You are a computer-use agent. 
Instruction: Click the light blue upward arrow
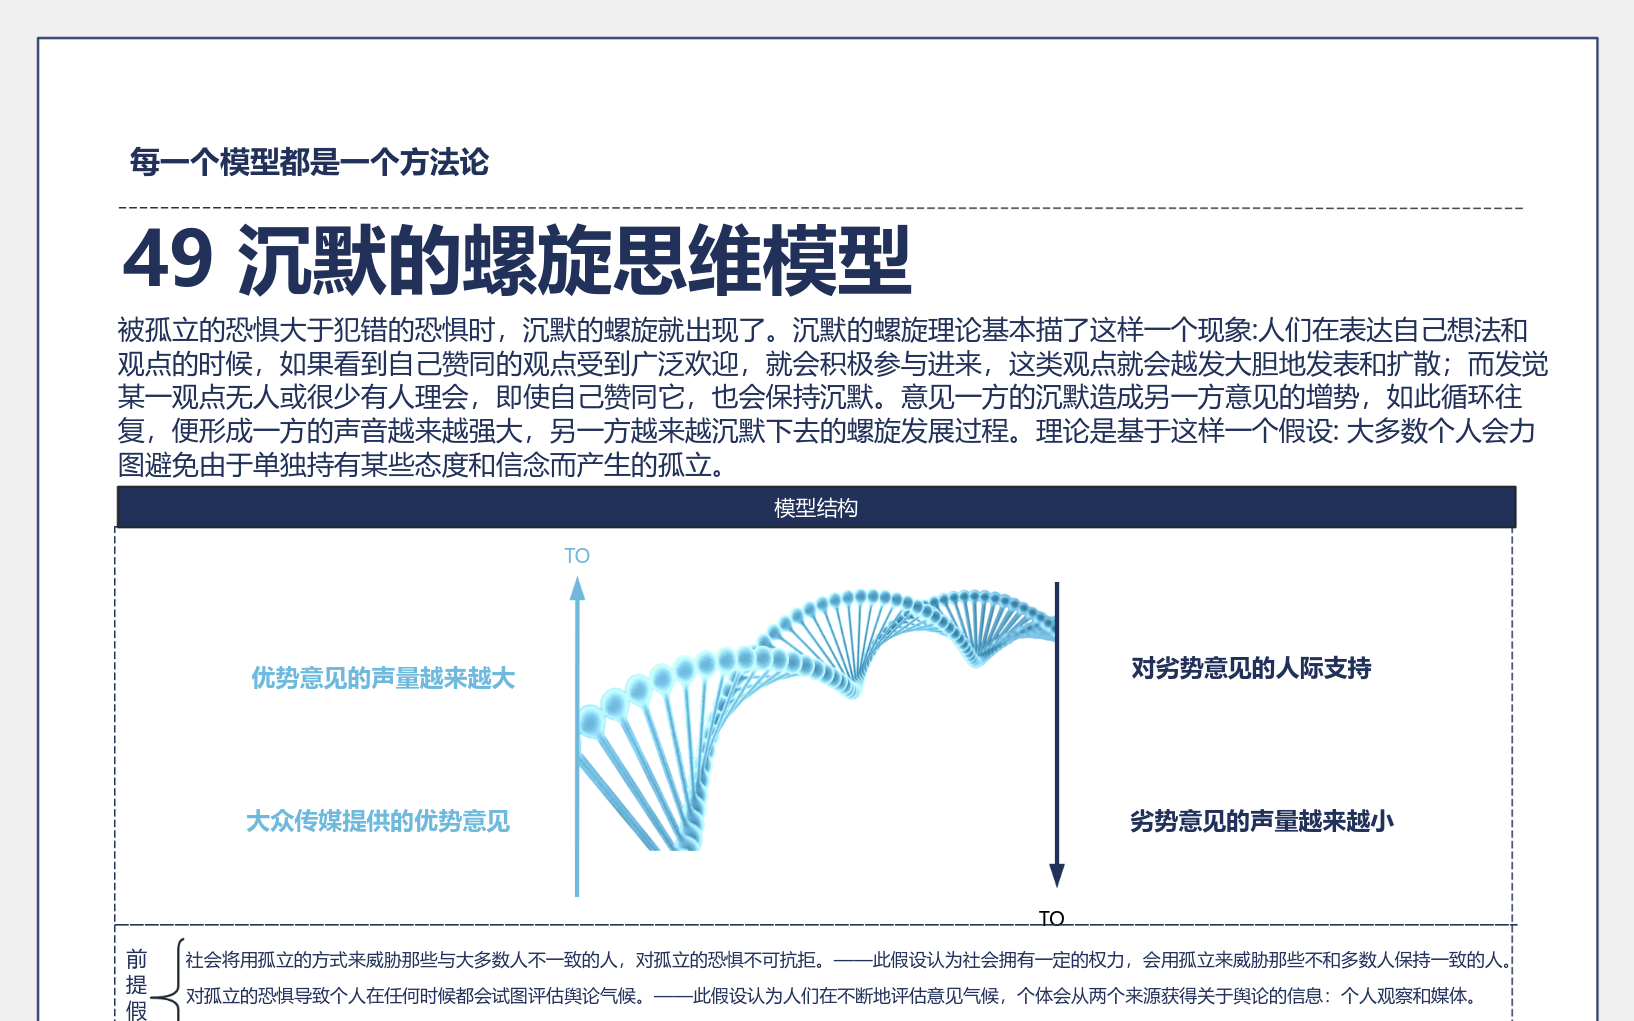tap(577, 736)
